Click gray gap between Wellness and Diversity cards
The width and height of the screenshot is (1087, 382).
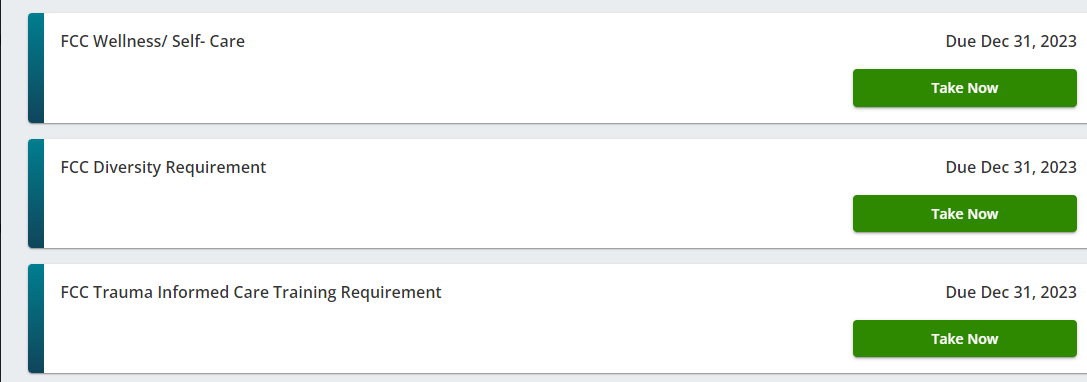click(555, 131)
